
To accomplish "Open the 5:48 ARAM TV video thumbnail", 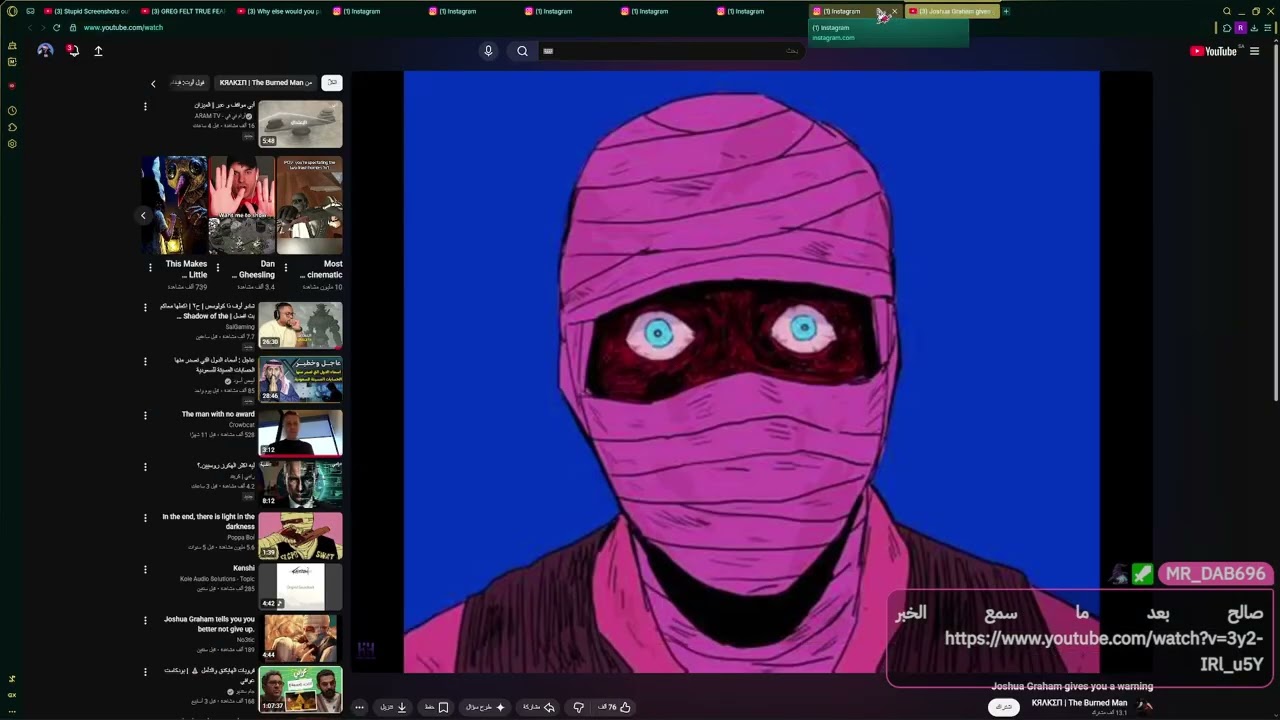I will click(x=300, y=124).
